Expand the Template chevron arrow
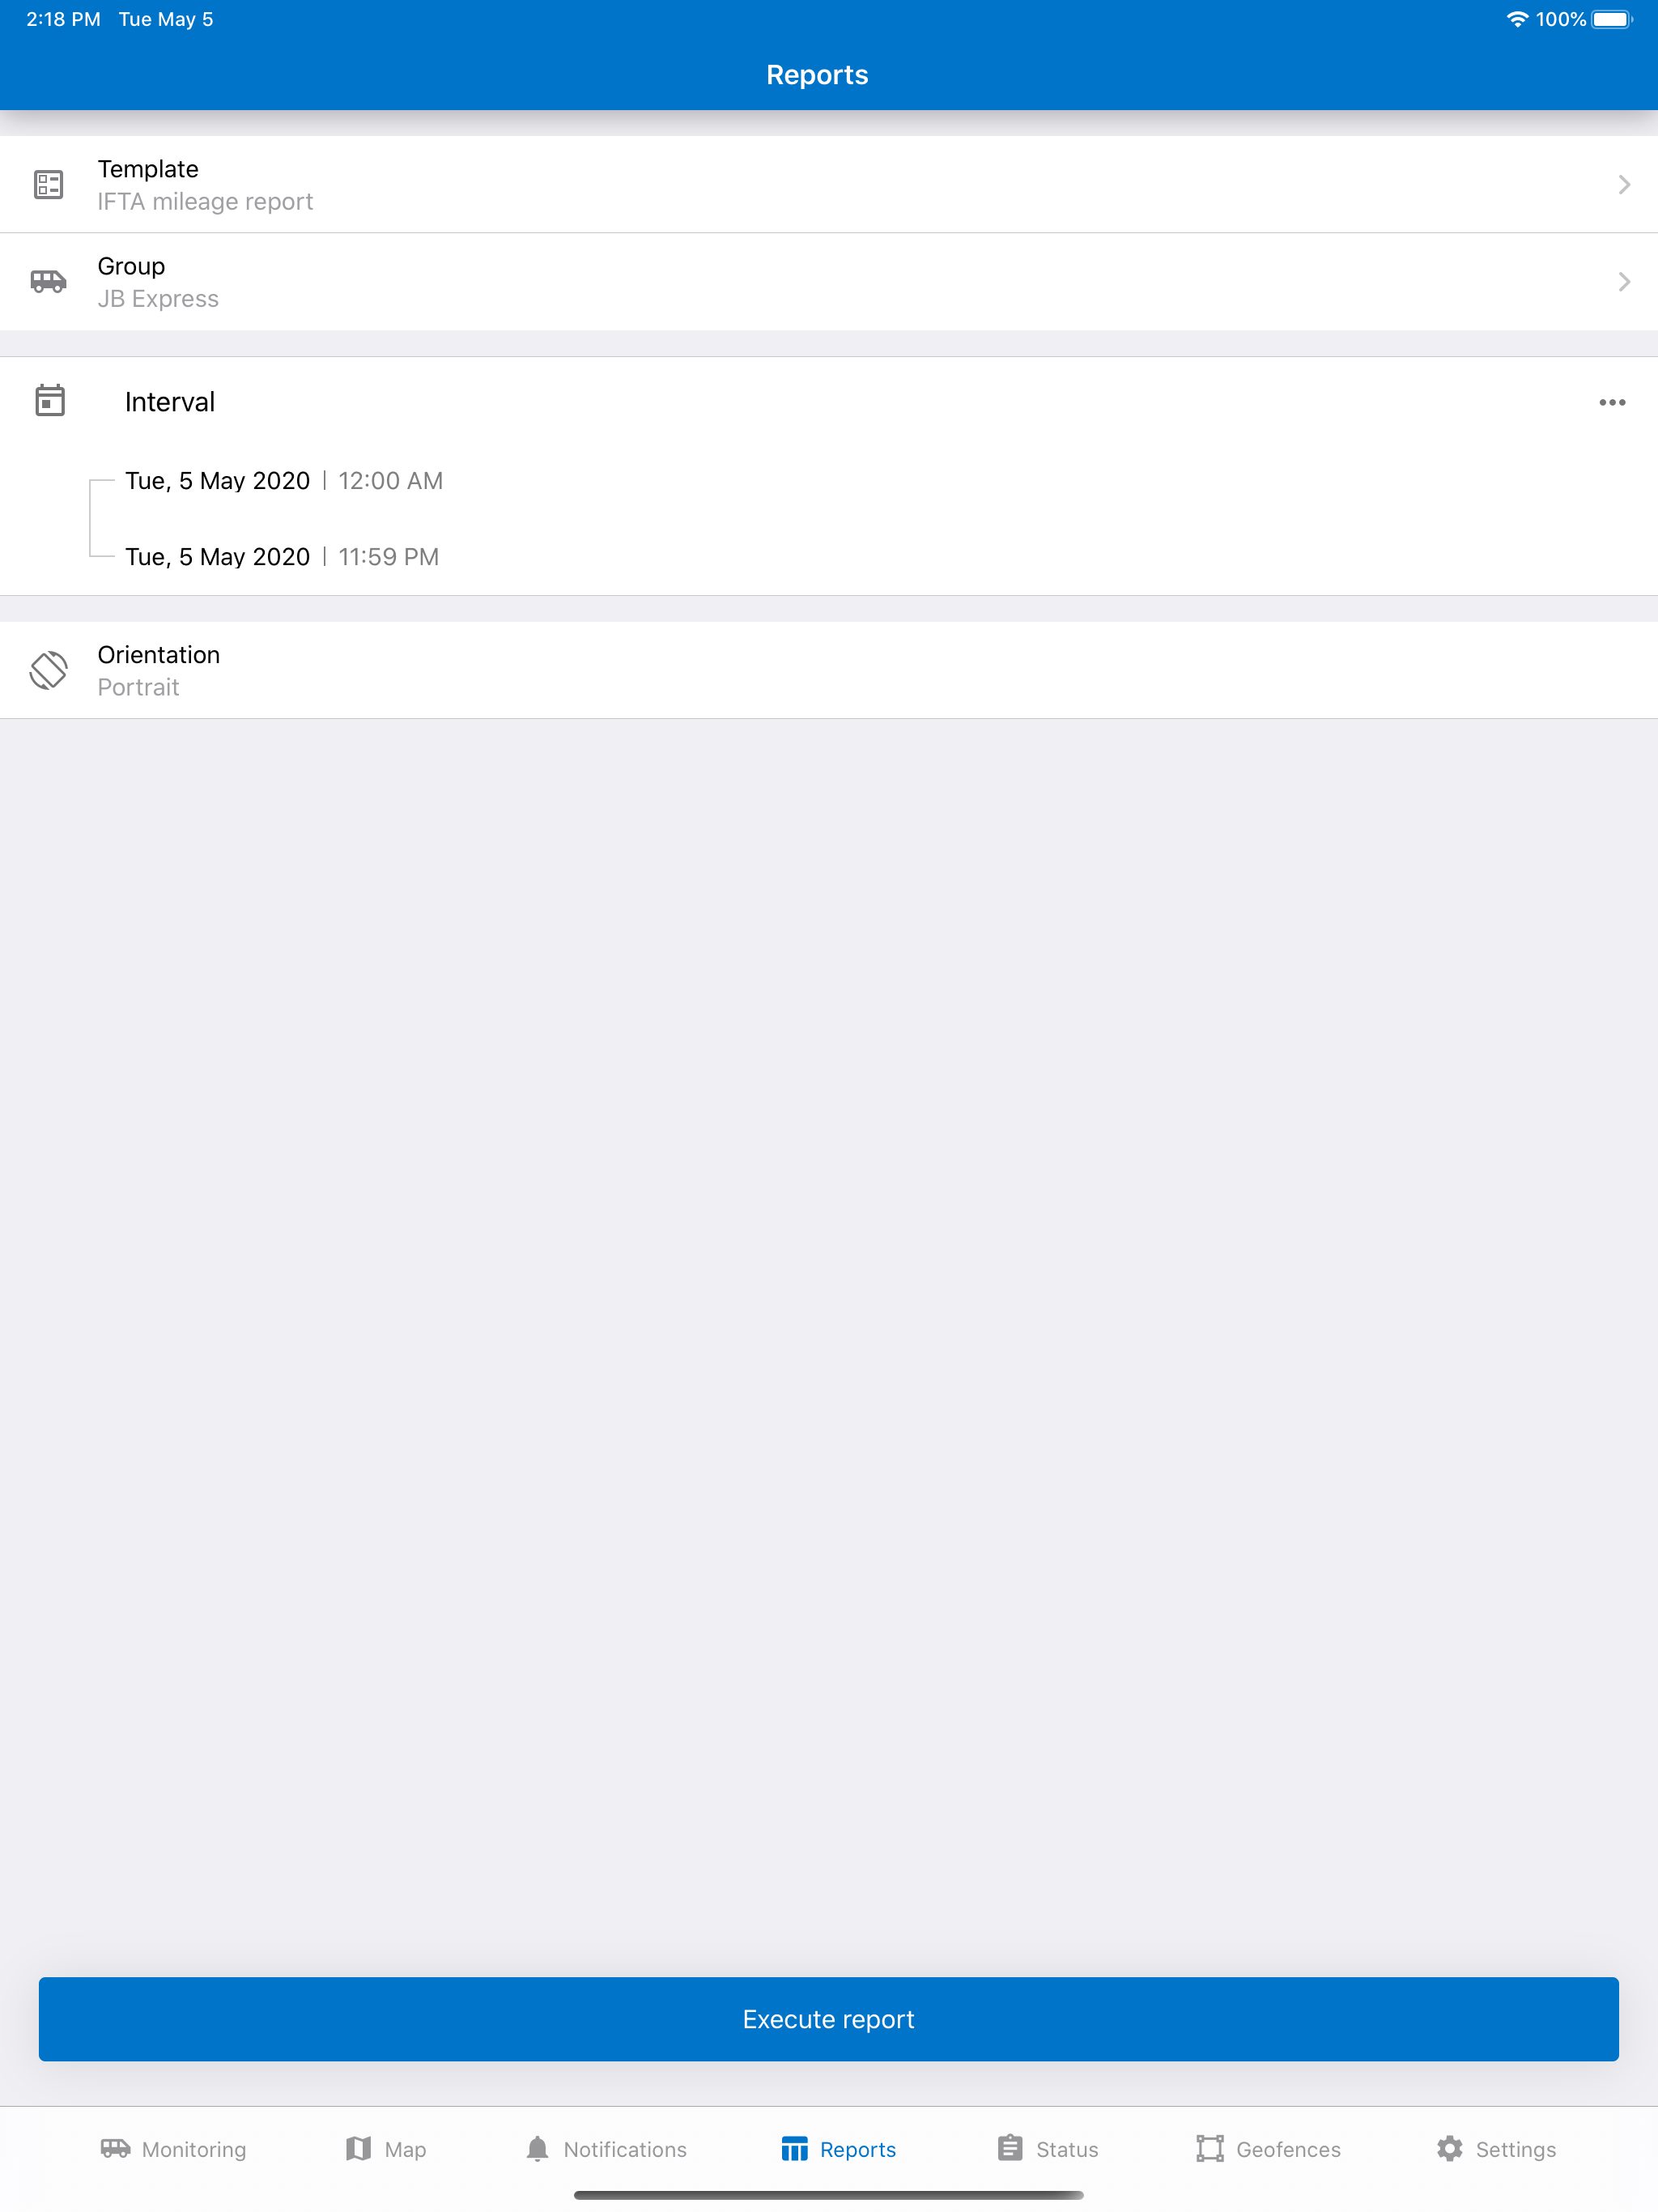The width and height of the screenshot is (1658, 2212). pos(1624,184)
